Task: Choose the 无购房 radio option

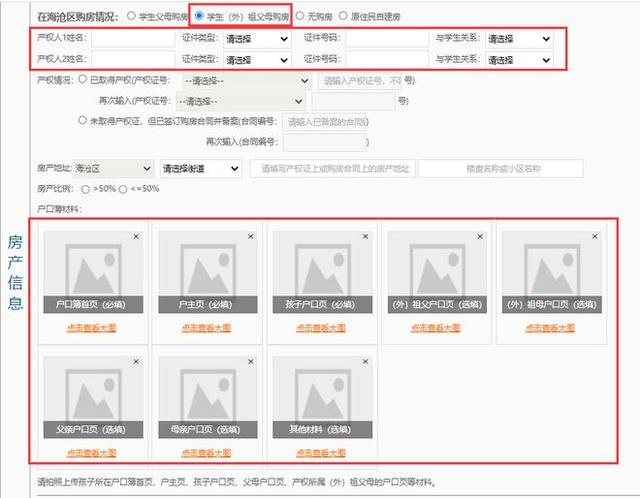Action: [300, 16]
